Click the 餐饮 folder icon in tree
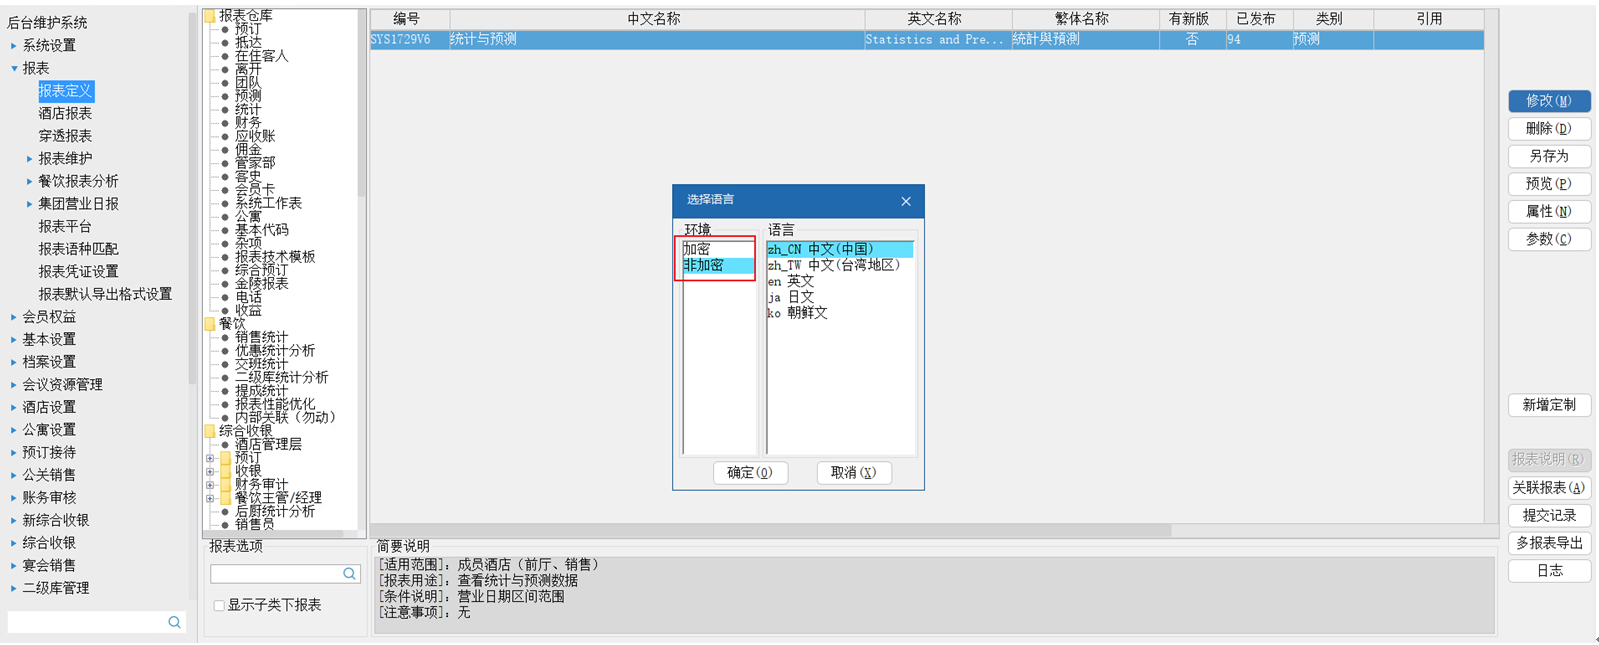 click(x=210, y=324)
